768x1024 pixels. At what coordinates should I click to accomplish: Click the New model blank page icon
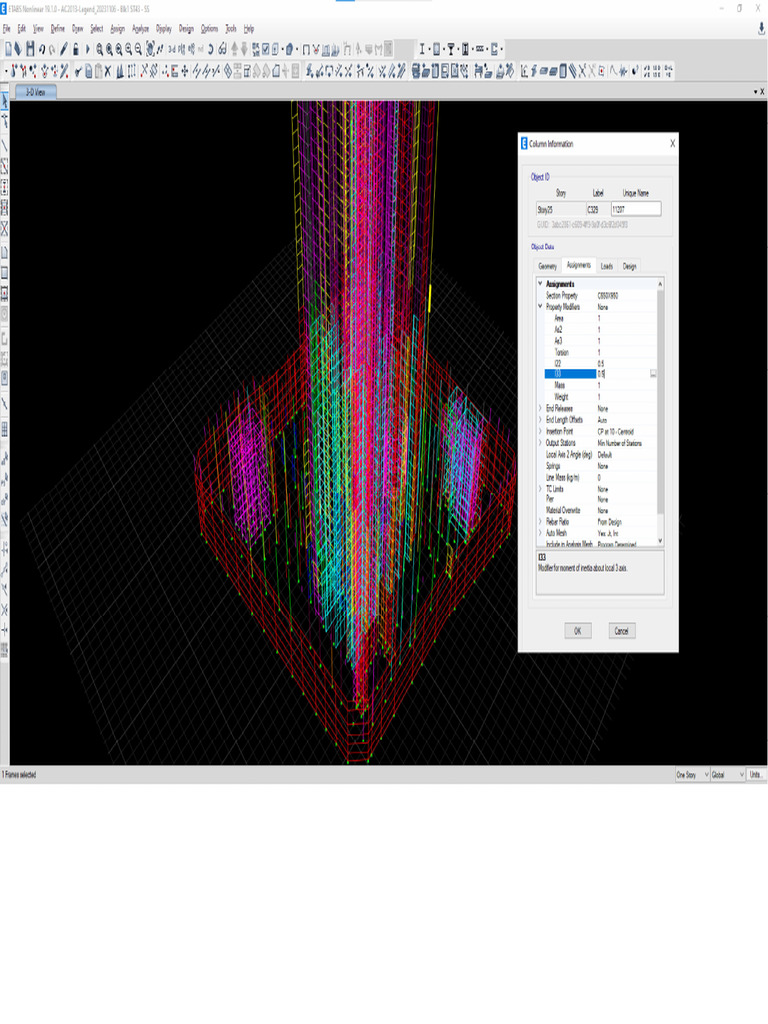coord(9,48)
